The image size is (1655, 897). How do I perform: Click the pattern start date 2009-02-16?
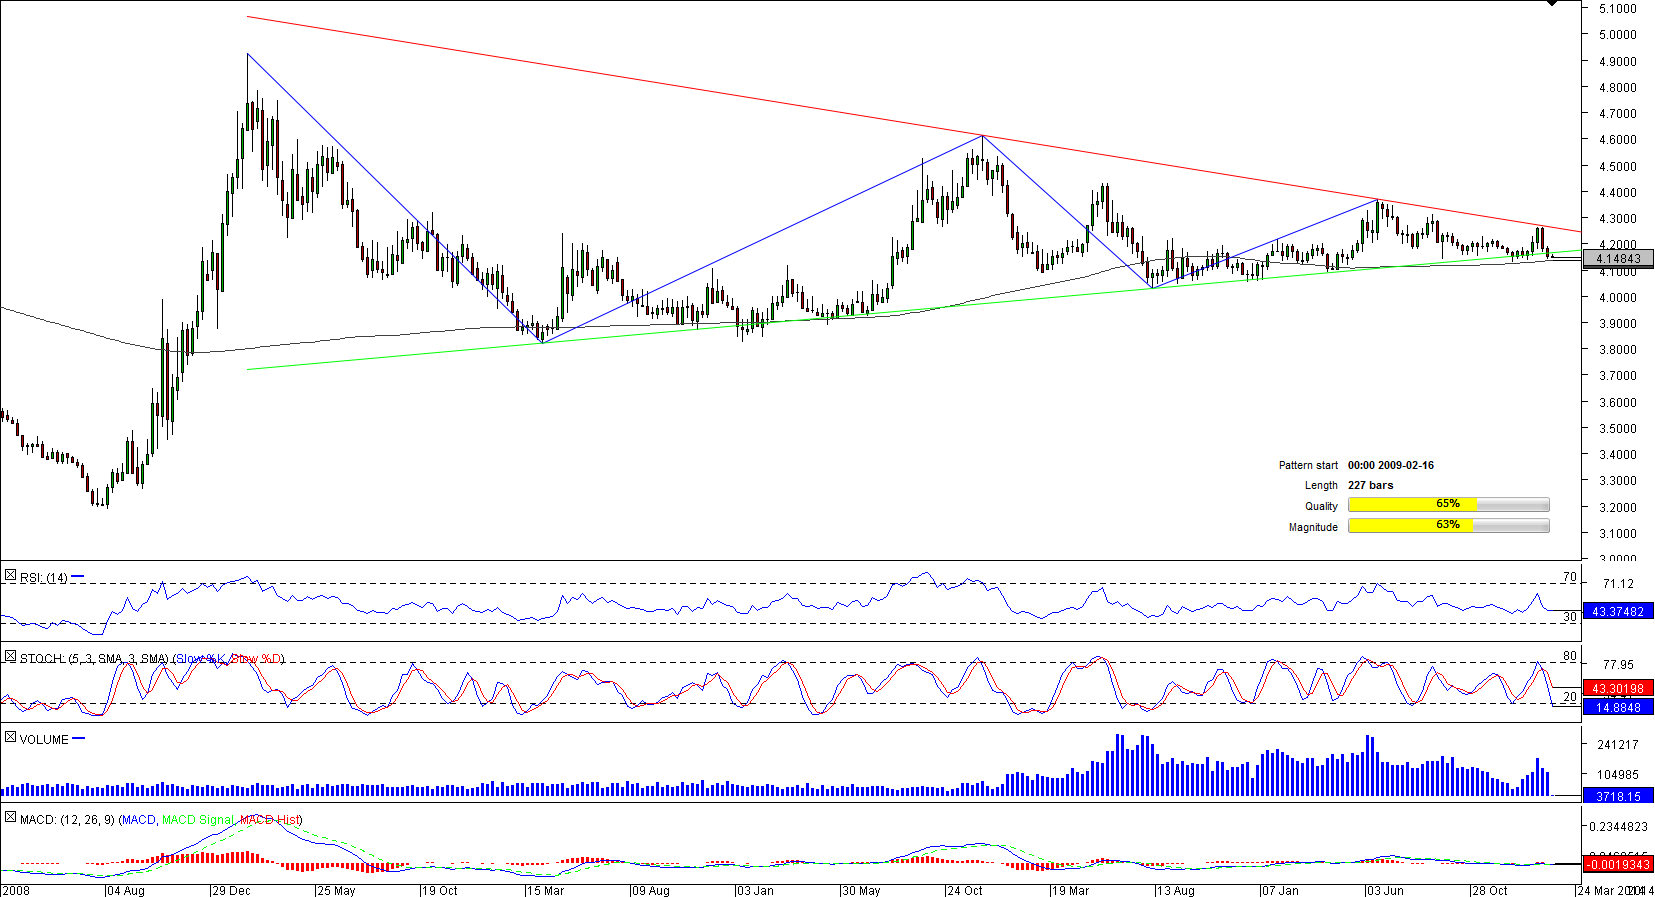1390,465
